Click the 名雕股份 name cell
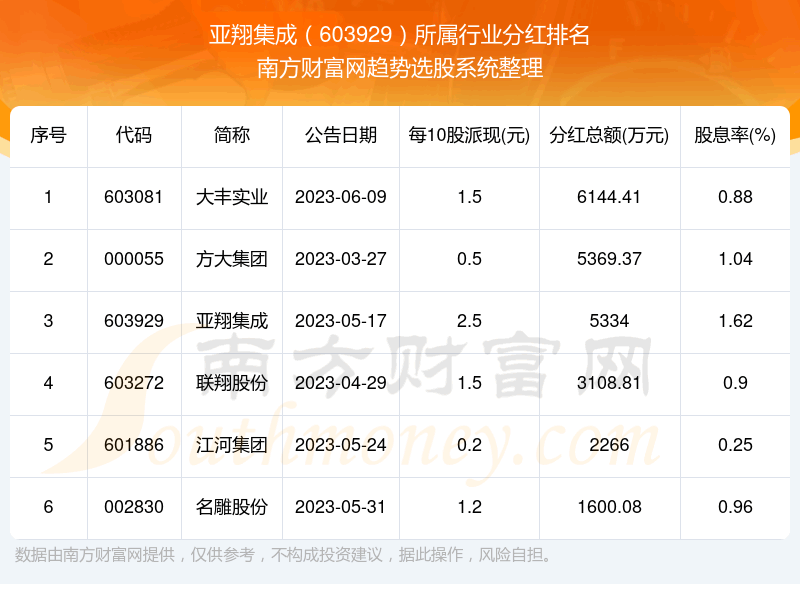800x606 pixels. pyautogui.click(x=232, y=507)
